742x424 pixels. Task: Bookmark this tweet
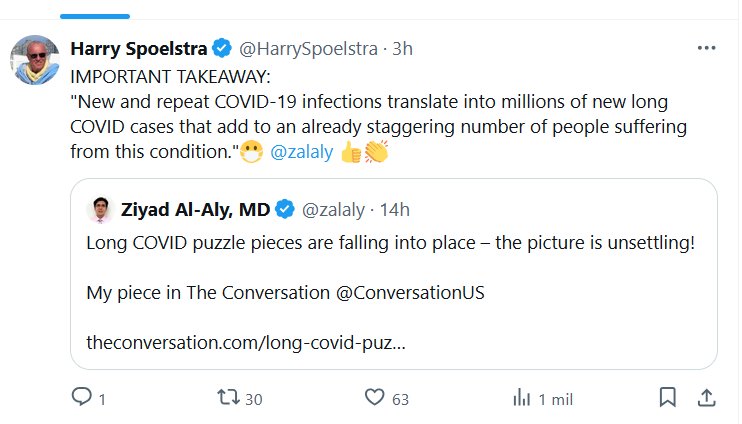coord(667,397)
